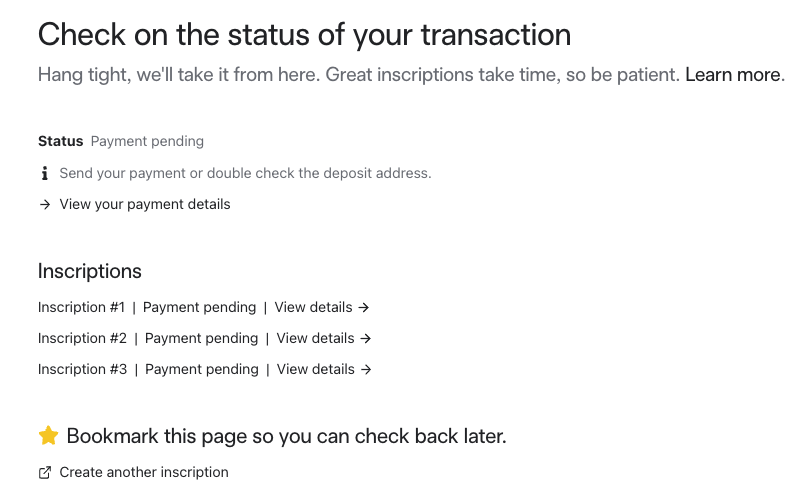Click the external link icon near Create another inscription

[45, 472]
